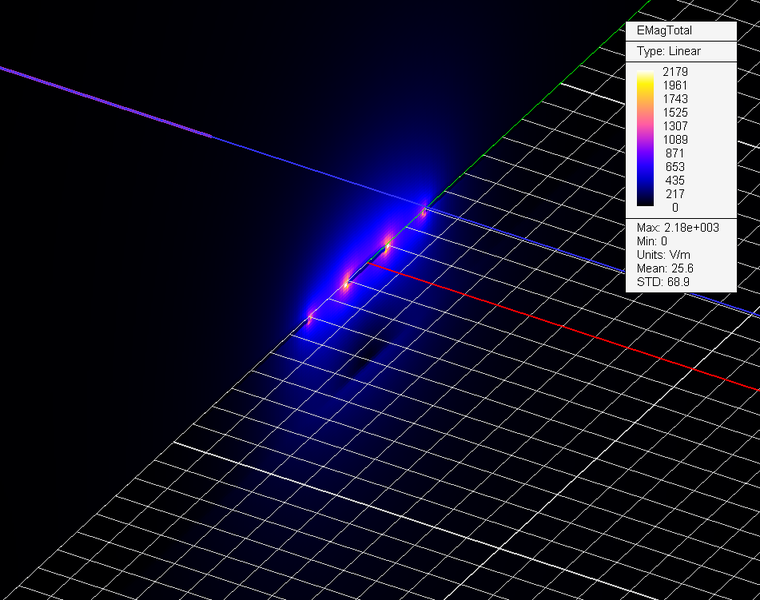Click the uppermost field hotspot near green axis
This screenshot has height=600, width=760.
point(423,211)
